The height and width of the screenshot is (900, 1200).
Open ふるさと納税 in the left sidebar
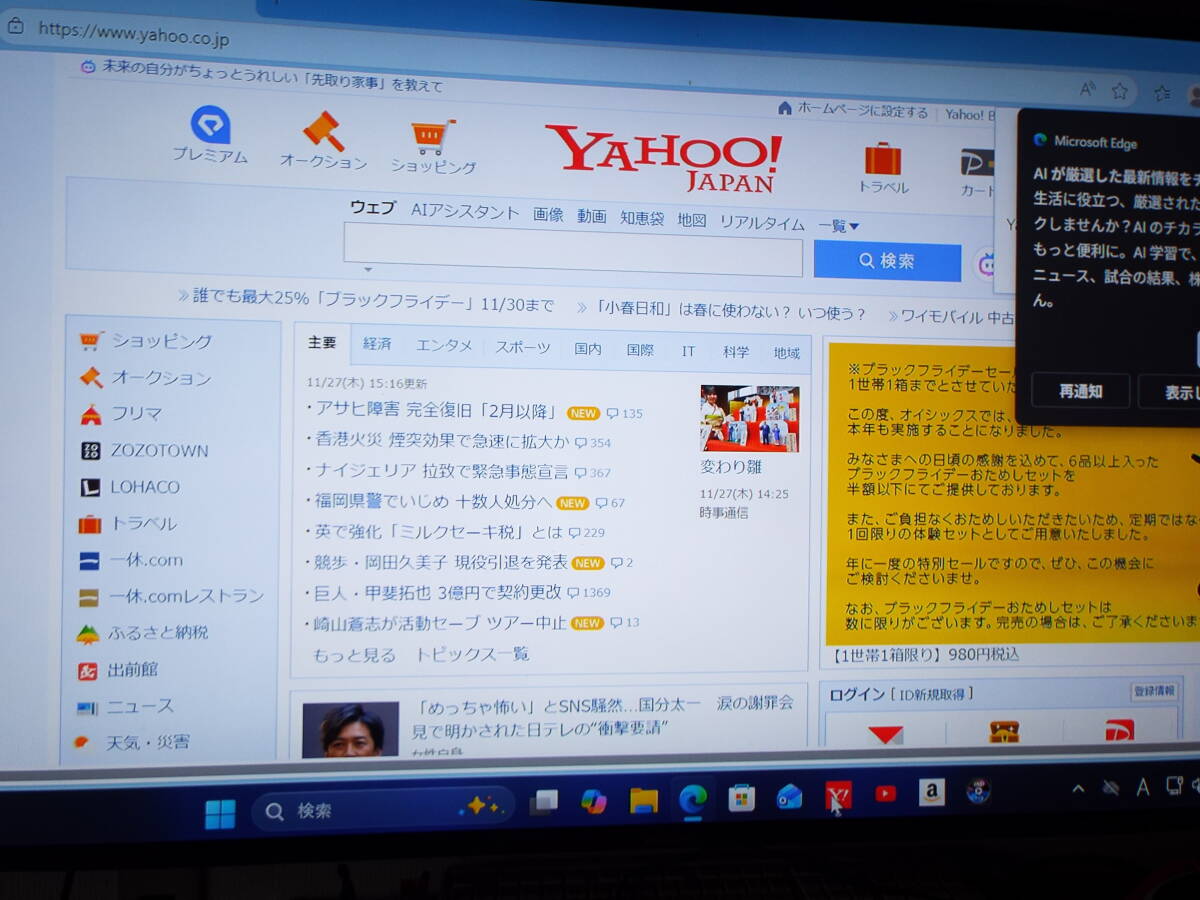pos(143,633)
